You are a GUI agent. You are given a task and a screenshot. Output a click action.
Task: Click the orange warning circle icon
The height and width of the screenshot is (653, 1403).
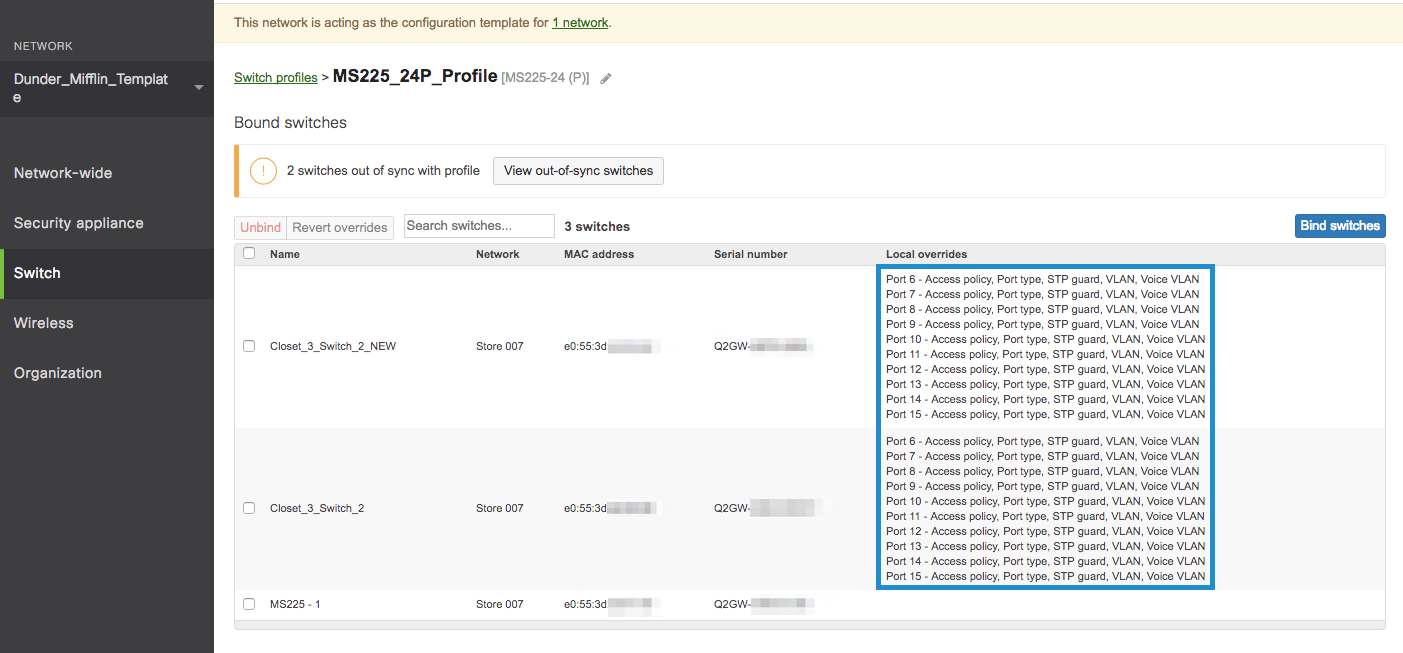(263, 170)
